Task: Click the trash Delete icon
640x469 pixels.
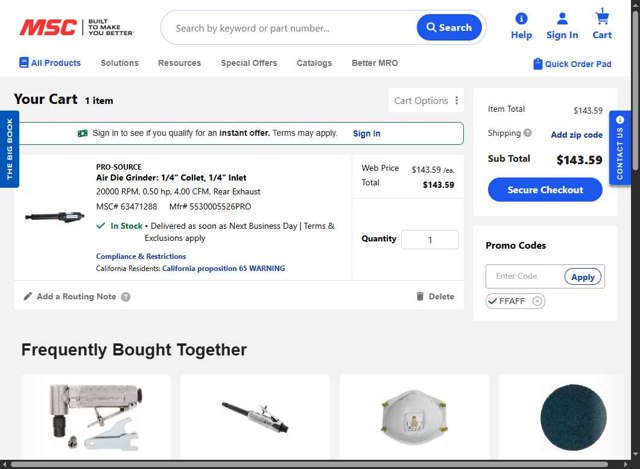Action: [x=421, y=296]
